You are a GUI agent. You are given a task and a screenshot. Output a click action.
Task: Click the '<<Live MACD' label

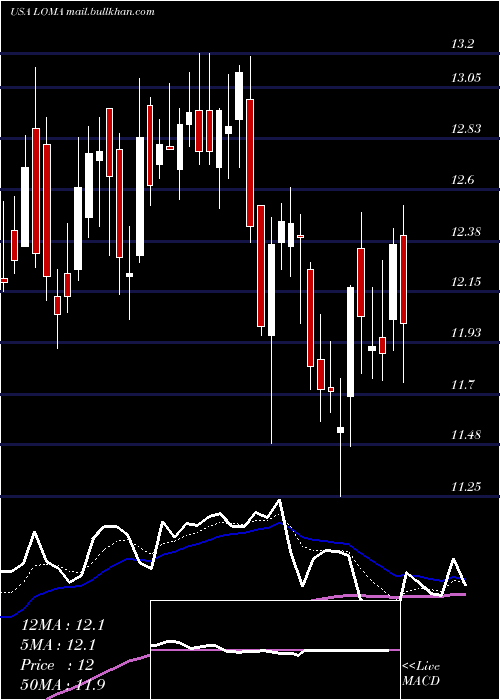click(x=421, y=674)
